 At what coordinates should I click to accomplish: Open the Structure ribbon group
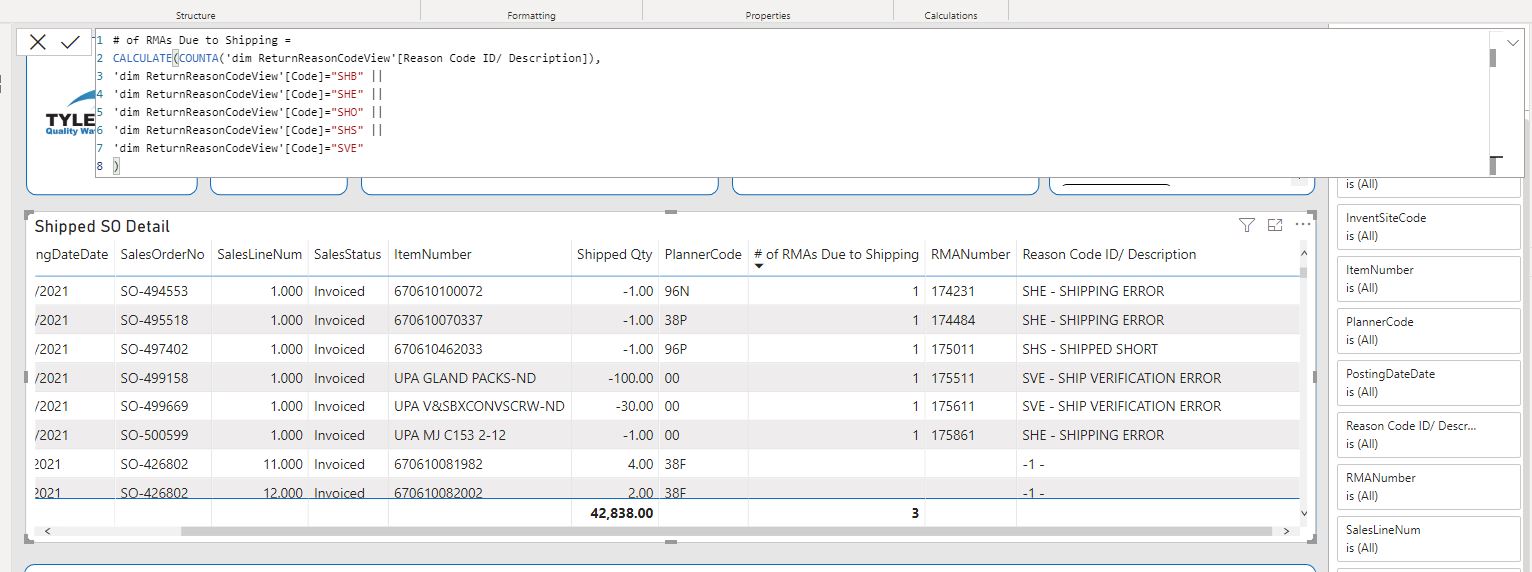pos(195,15)
